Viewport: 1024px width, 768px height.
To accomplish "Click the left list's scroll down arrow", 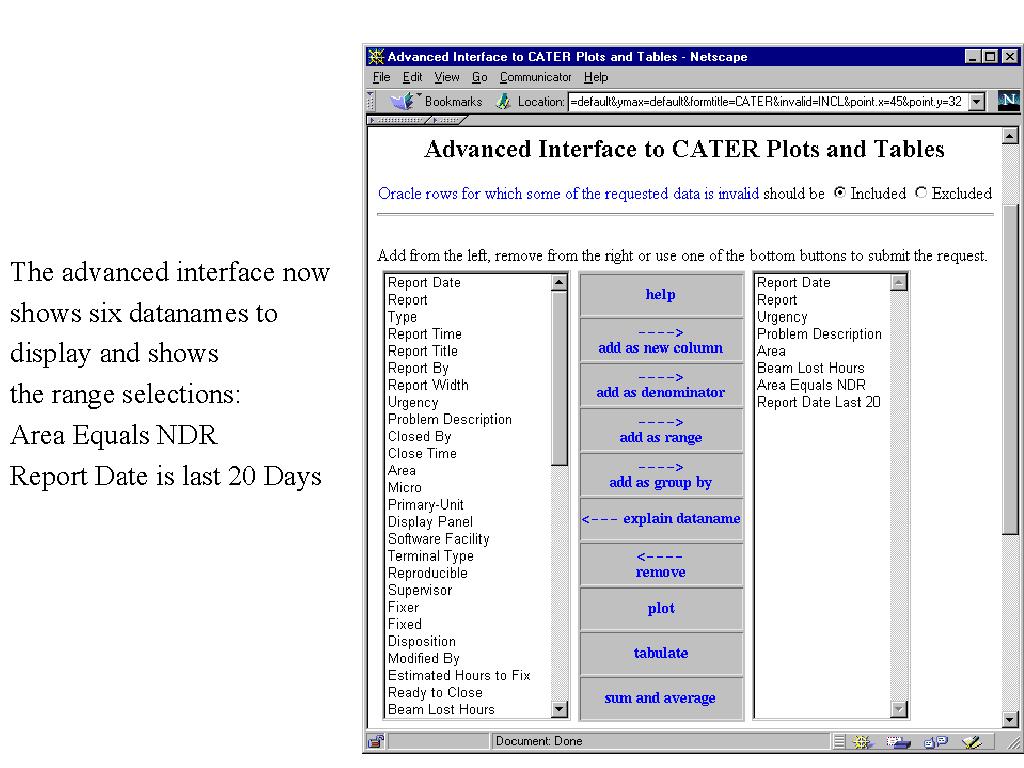I will [x=559, y=709].
